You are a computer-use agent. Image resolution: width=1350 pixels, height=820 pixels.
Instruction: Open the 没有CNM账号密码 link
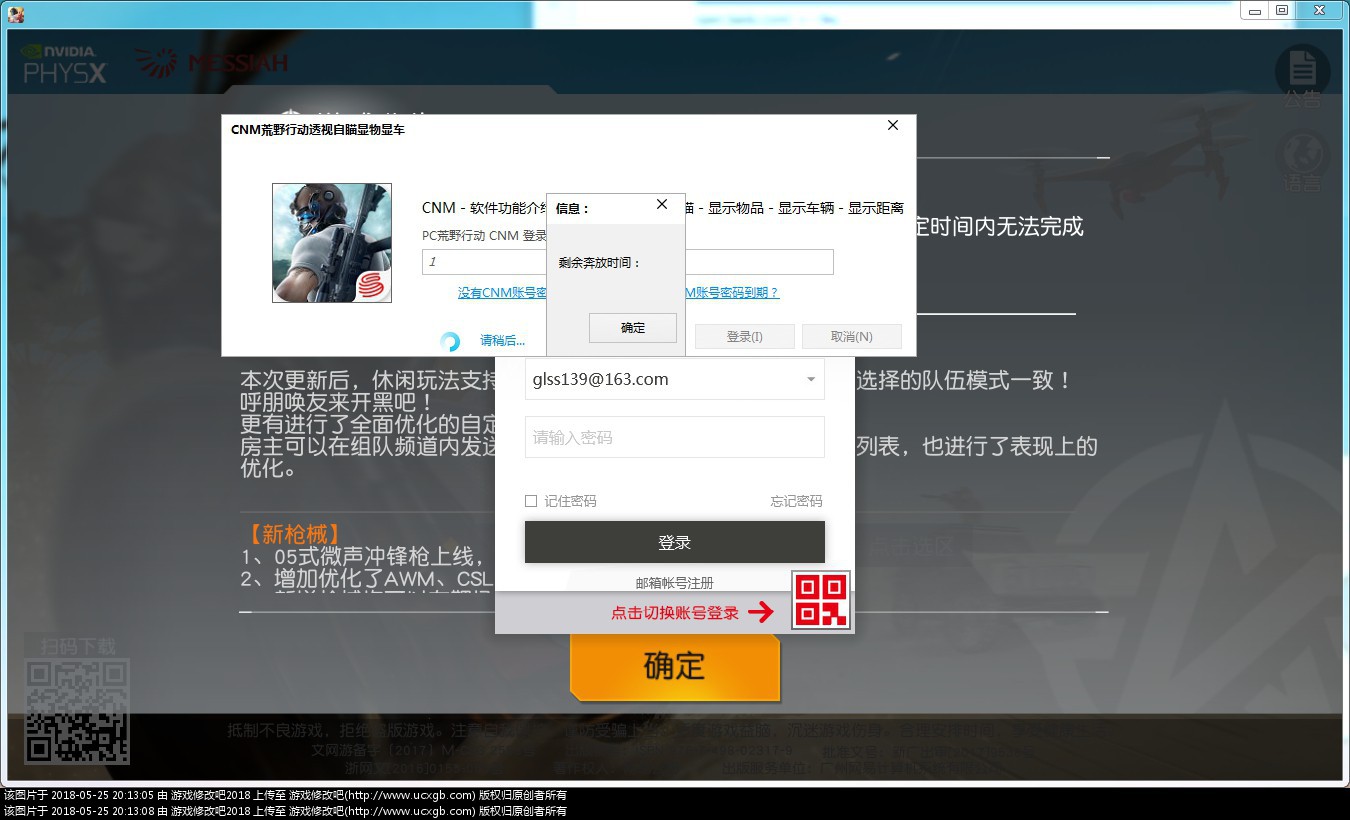pyautogui.click(x=502, y=293)
